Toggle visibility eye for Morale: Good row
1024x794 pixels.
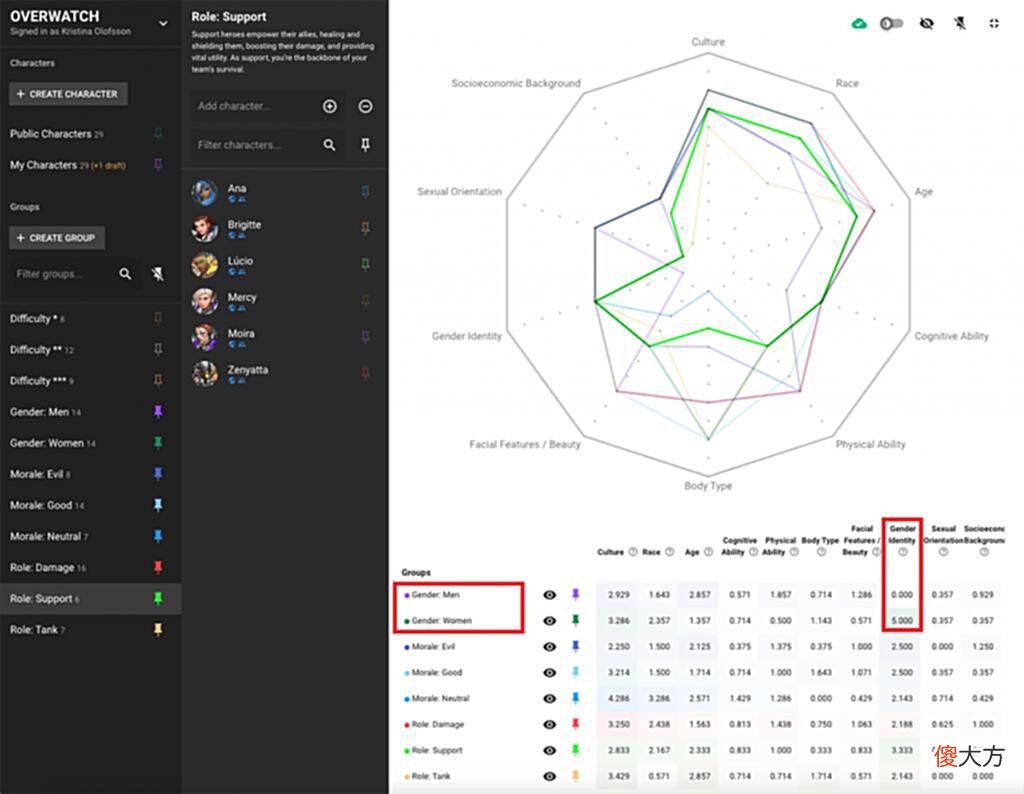point(549,673)
